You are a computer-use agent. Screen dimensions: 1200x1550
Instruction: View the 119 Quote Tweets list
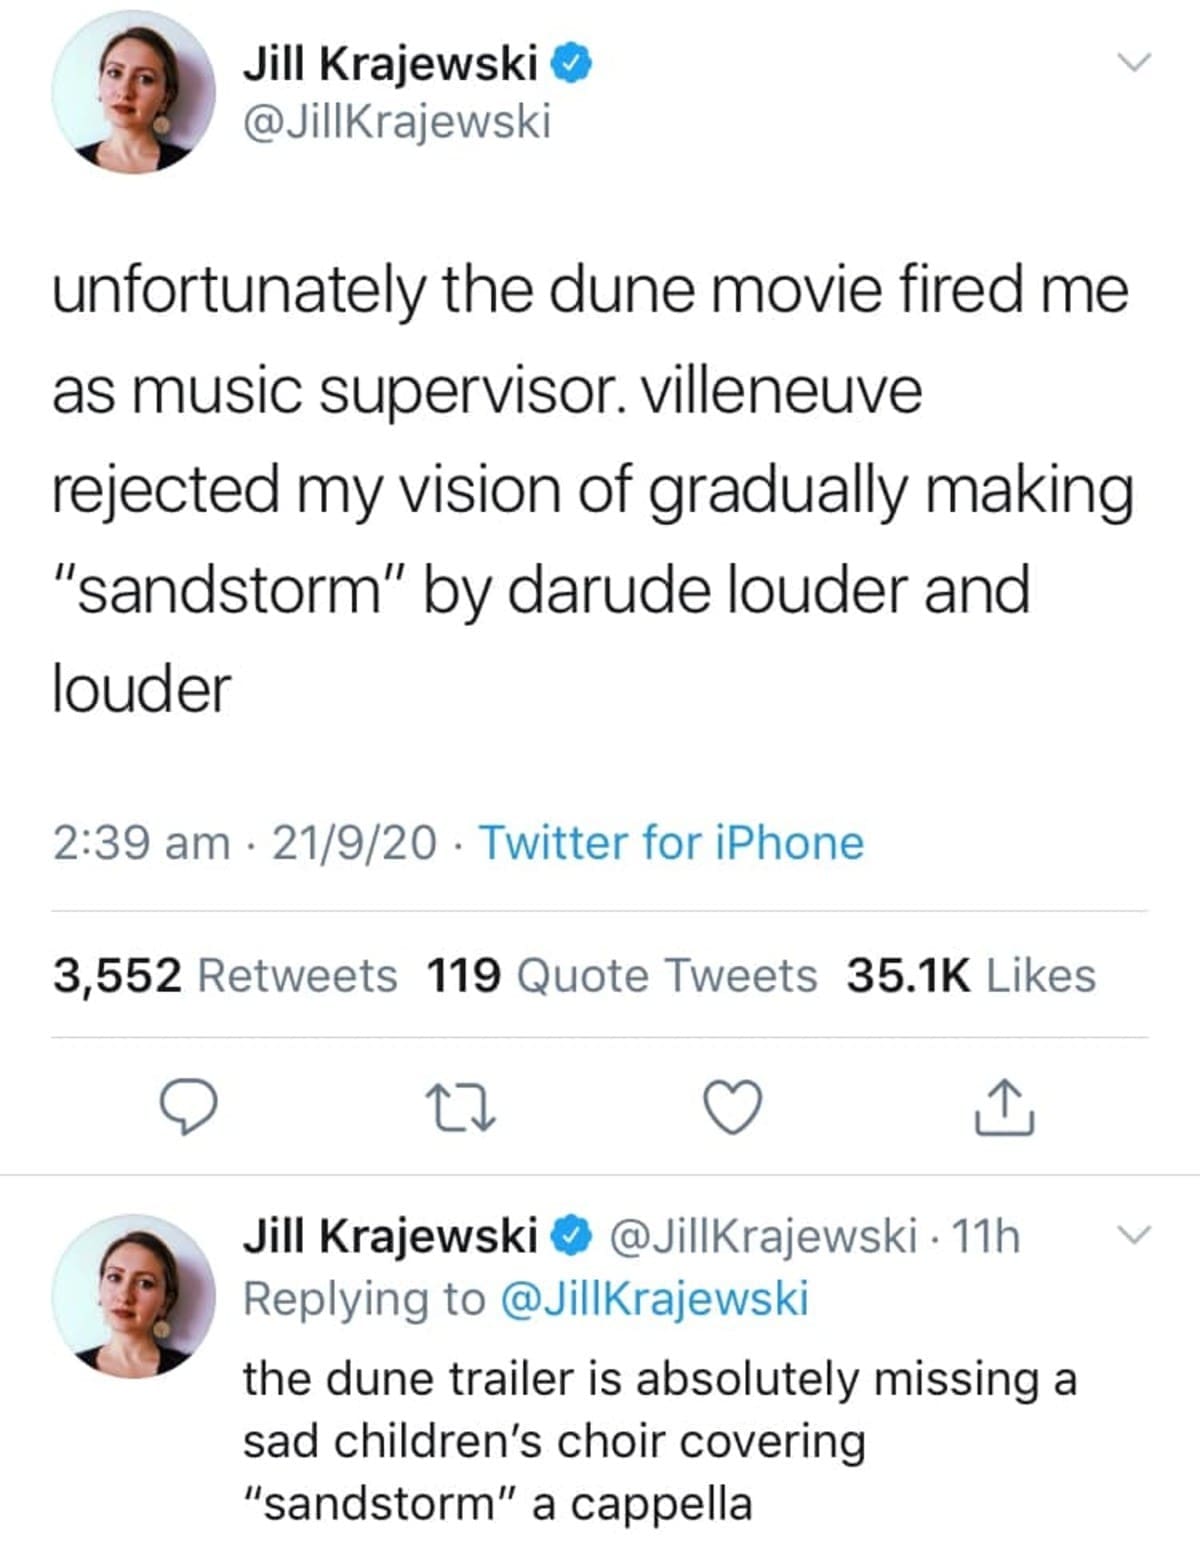pyautogui.click(x=621, y=975)
